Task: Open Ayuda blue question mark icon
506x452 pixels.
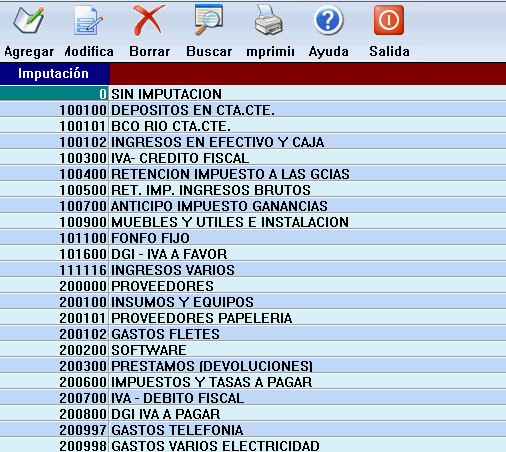Action: (x=328, y=21)
